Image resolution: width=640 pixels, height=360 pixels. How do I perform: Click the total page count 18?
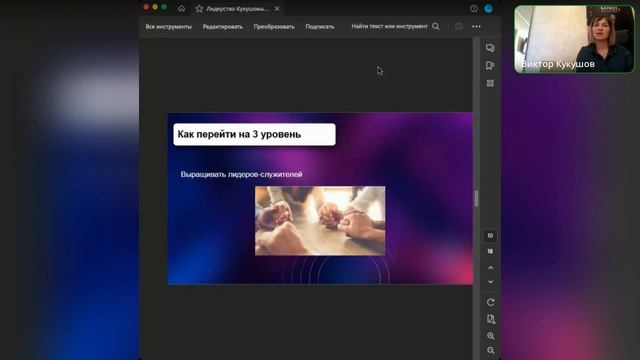490,251
